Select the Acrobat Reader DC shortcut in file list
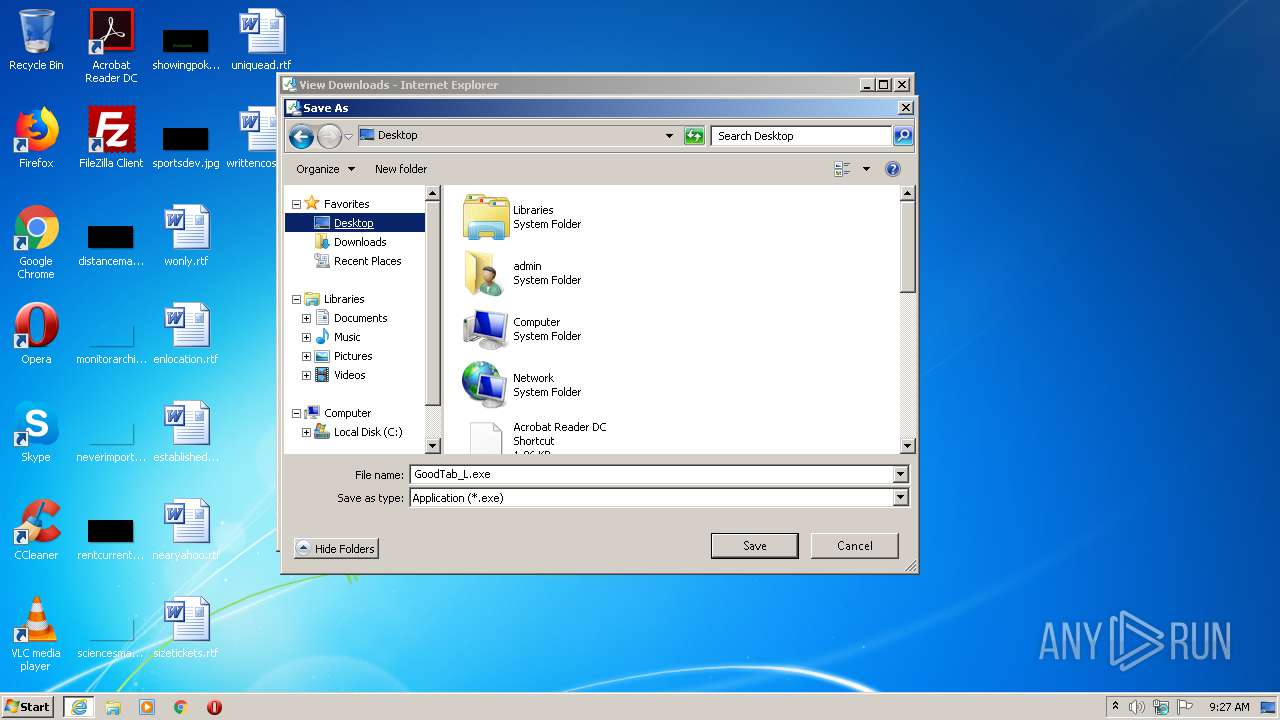The width and height of the screenshot is (1280, 720). (535, 438)
